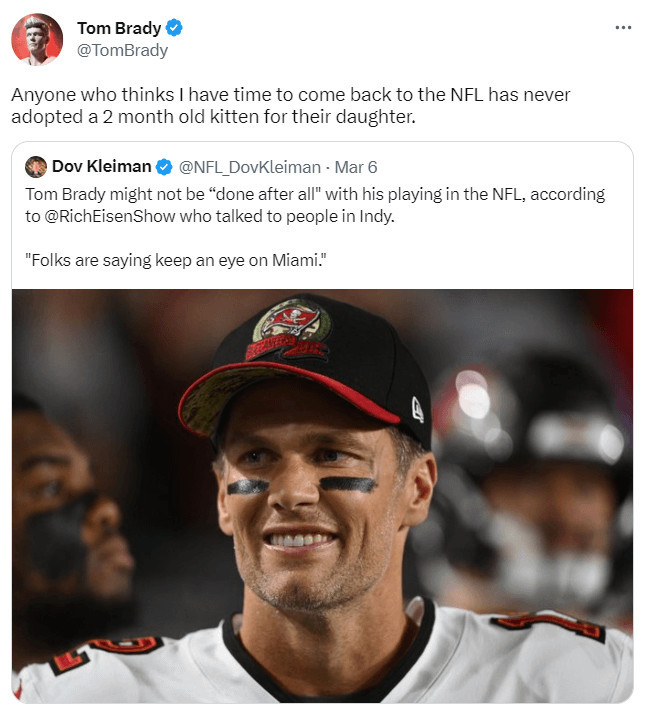Open the three-dot more options menu
Image resolution: width=649 pixels, height=723 pixels.
(x=623, y=28)
